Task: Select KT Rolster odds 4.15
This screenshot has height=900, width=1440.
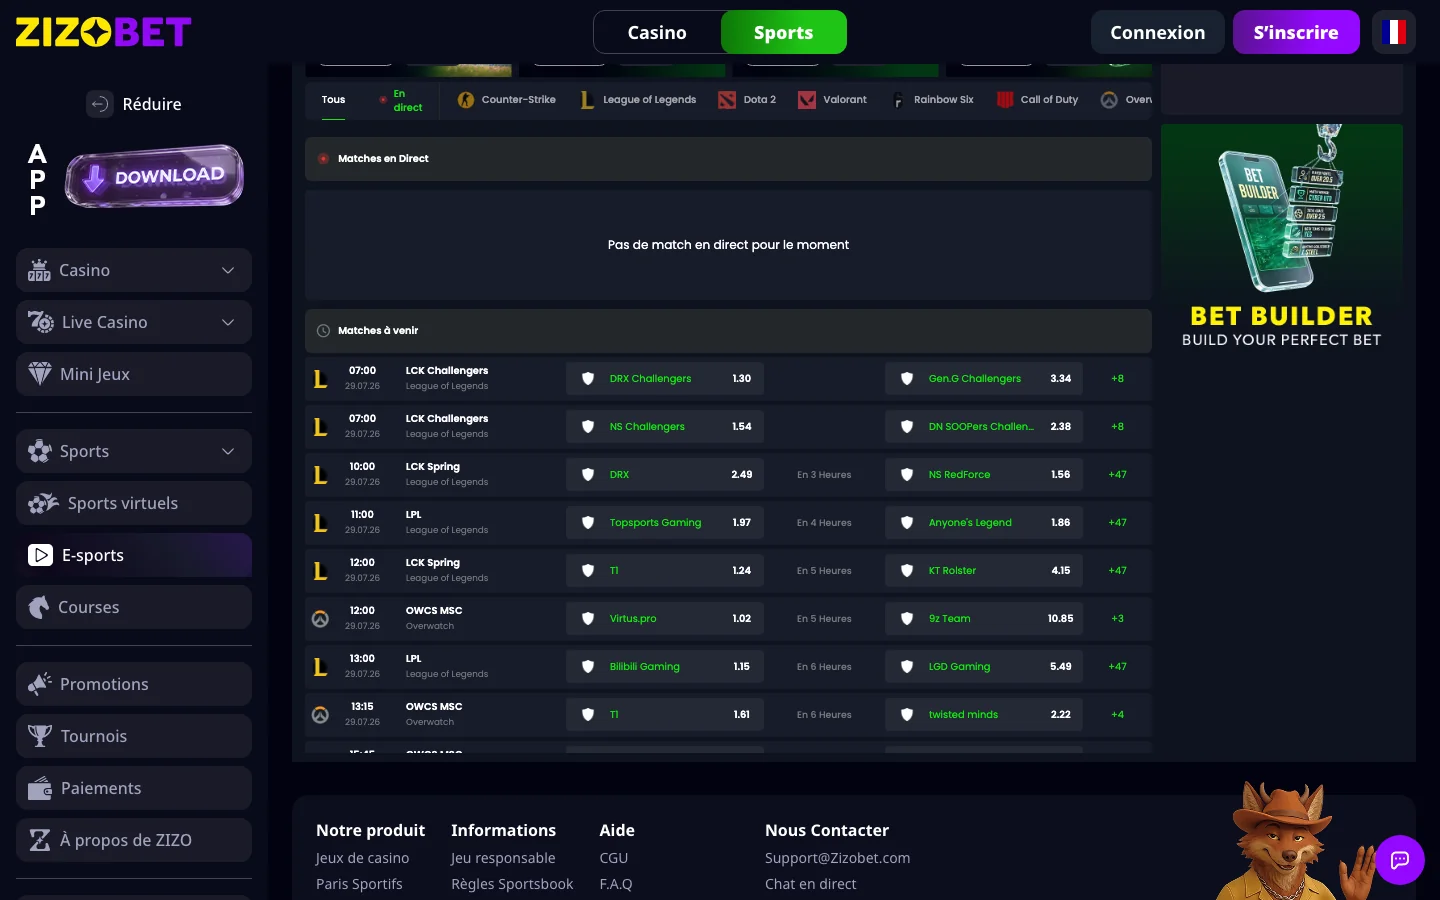Action: (984, 571)
